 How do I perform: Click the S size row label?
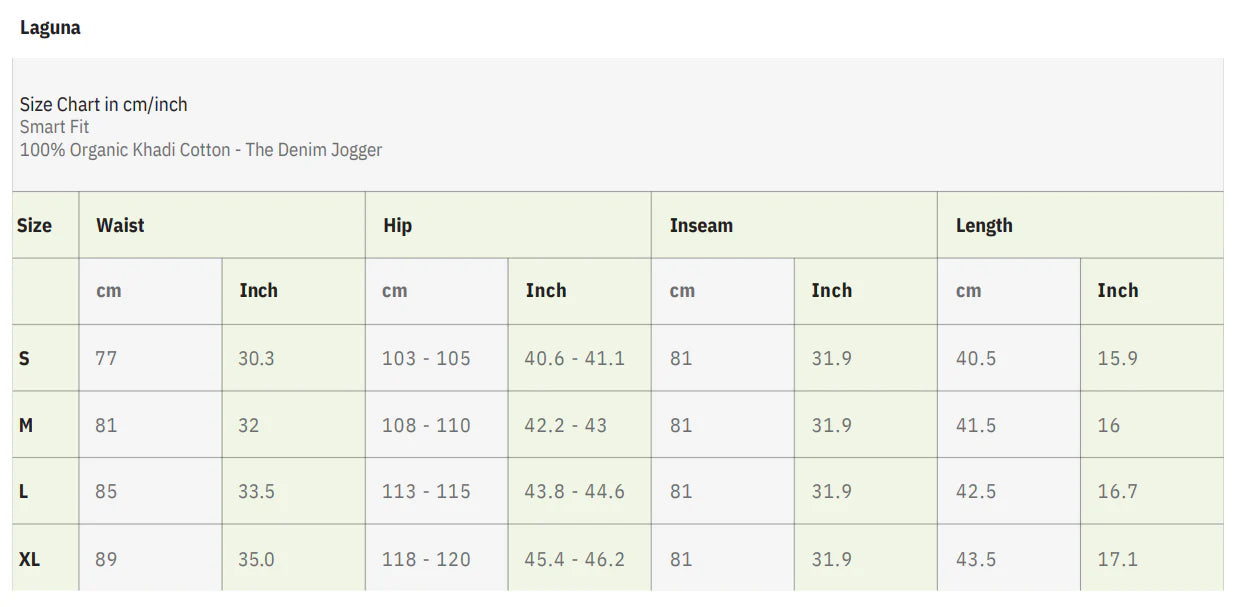point(25,358)
